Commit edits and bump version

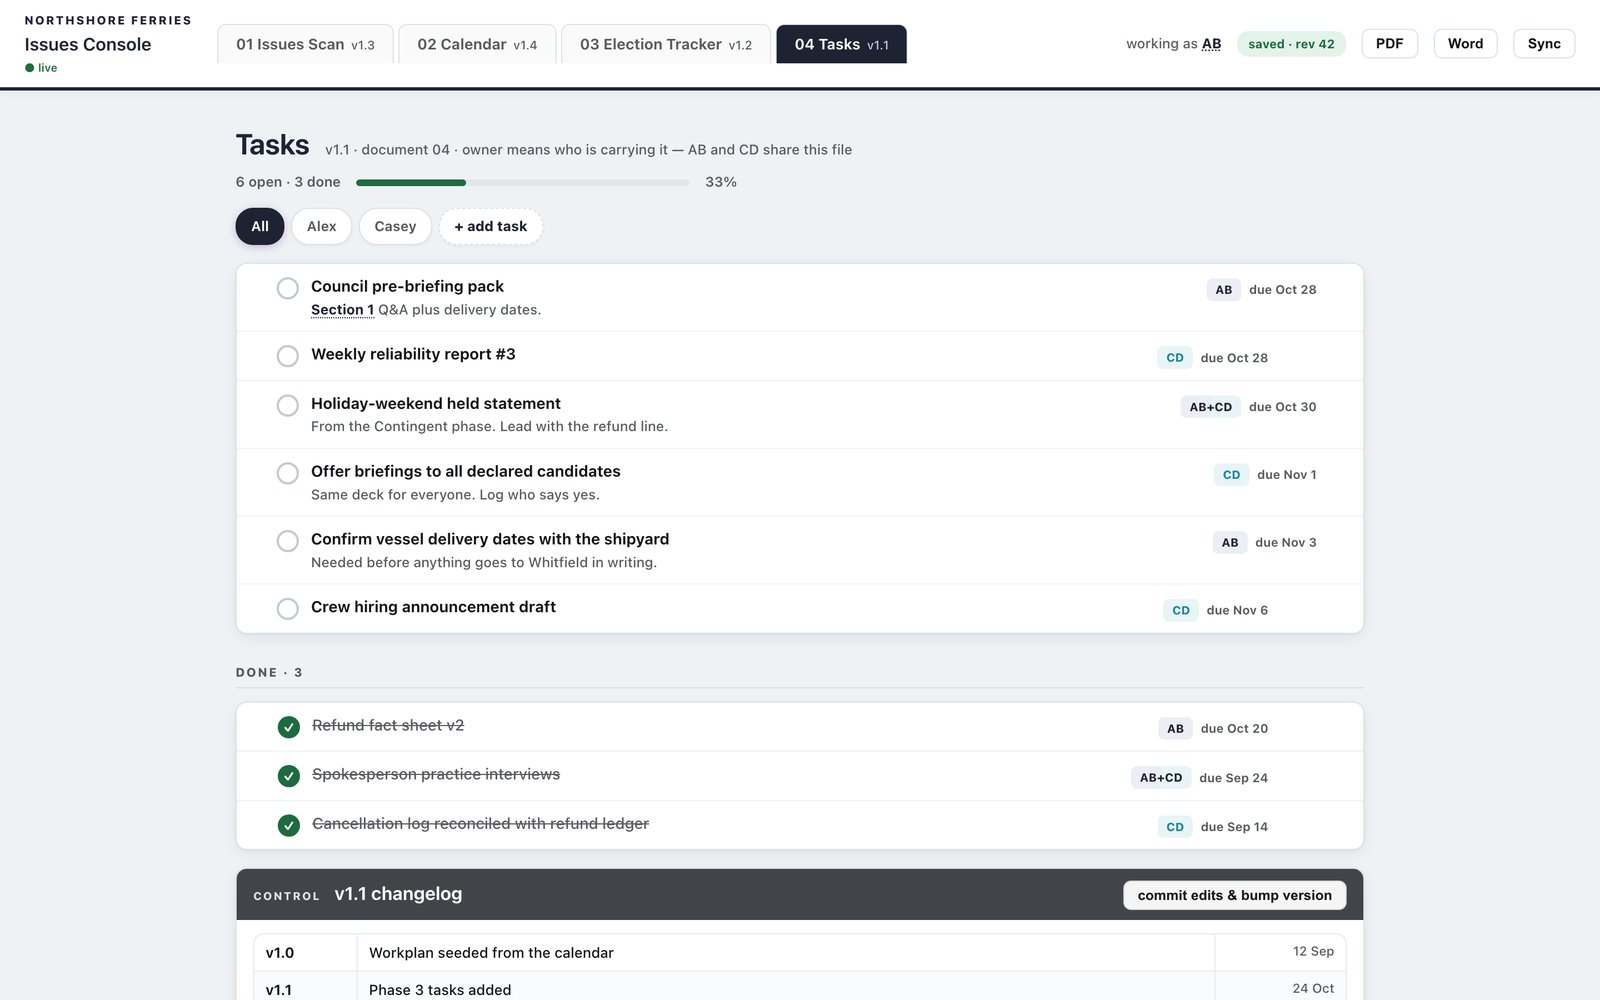tap(1234, 895)
